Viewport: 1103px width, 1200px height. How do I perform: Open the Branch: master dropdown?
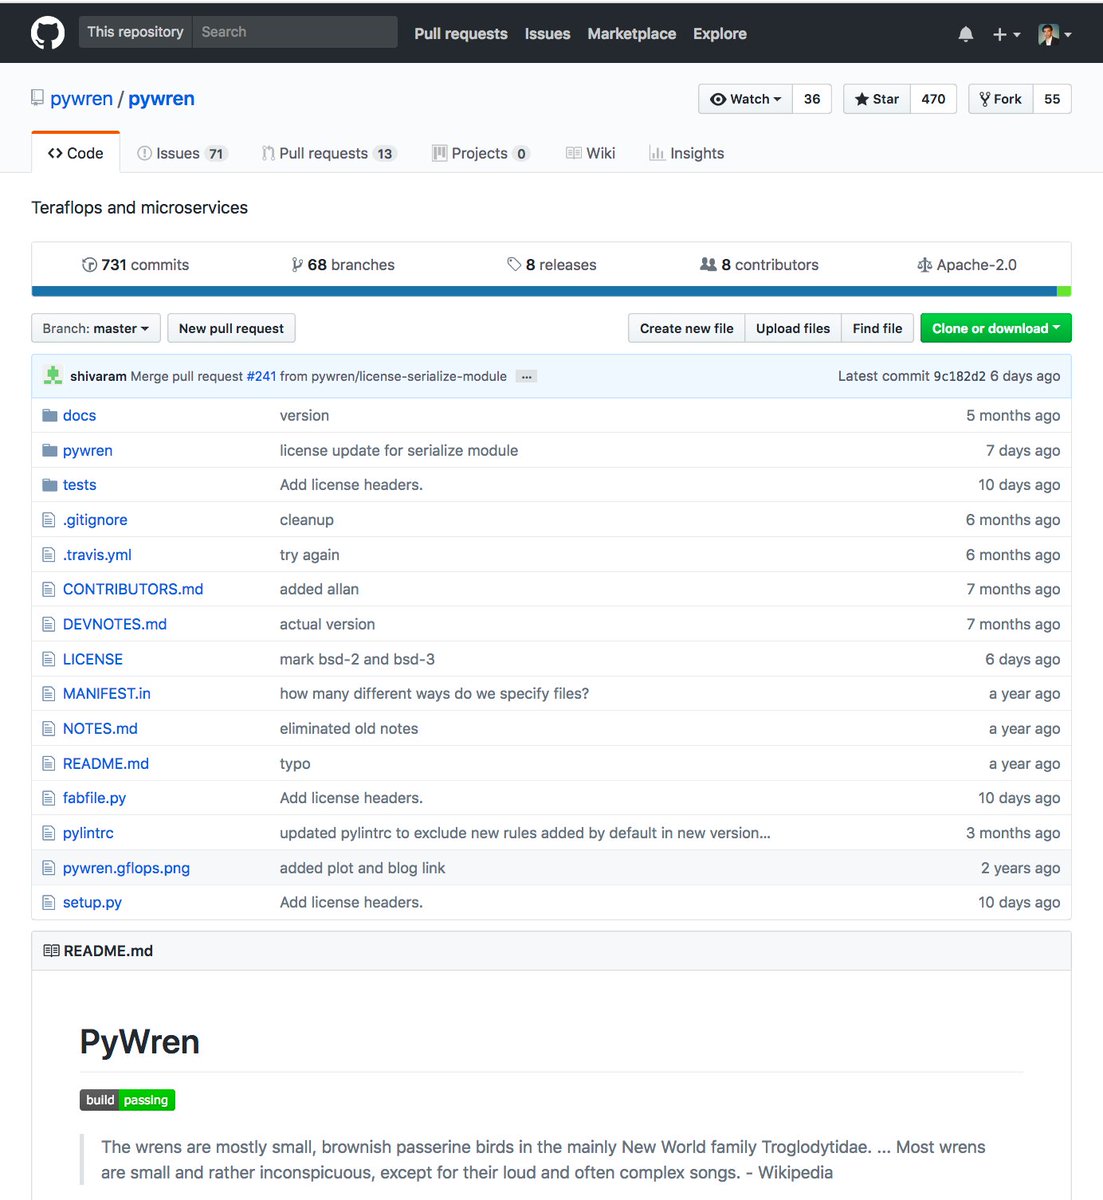(96, 328)
